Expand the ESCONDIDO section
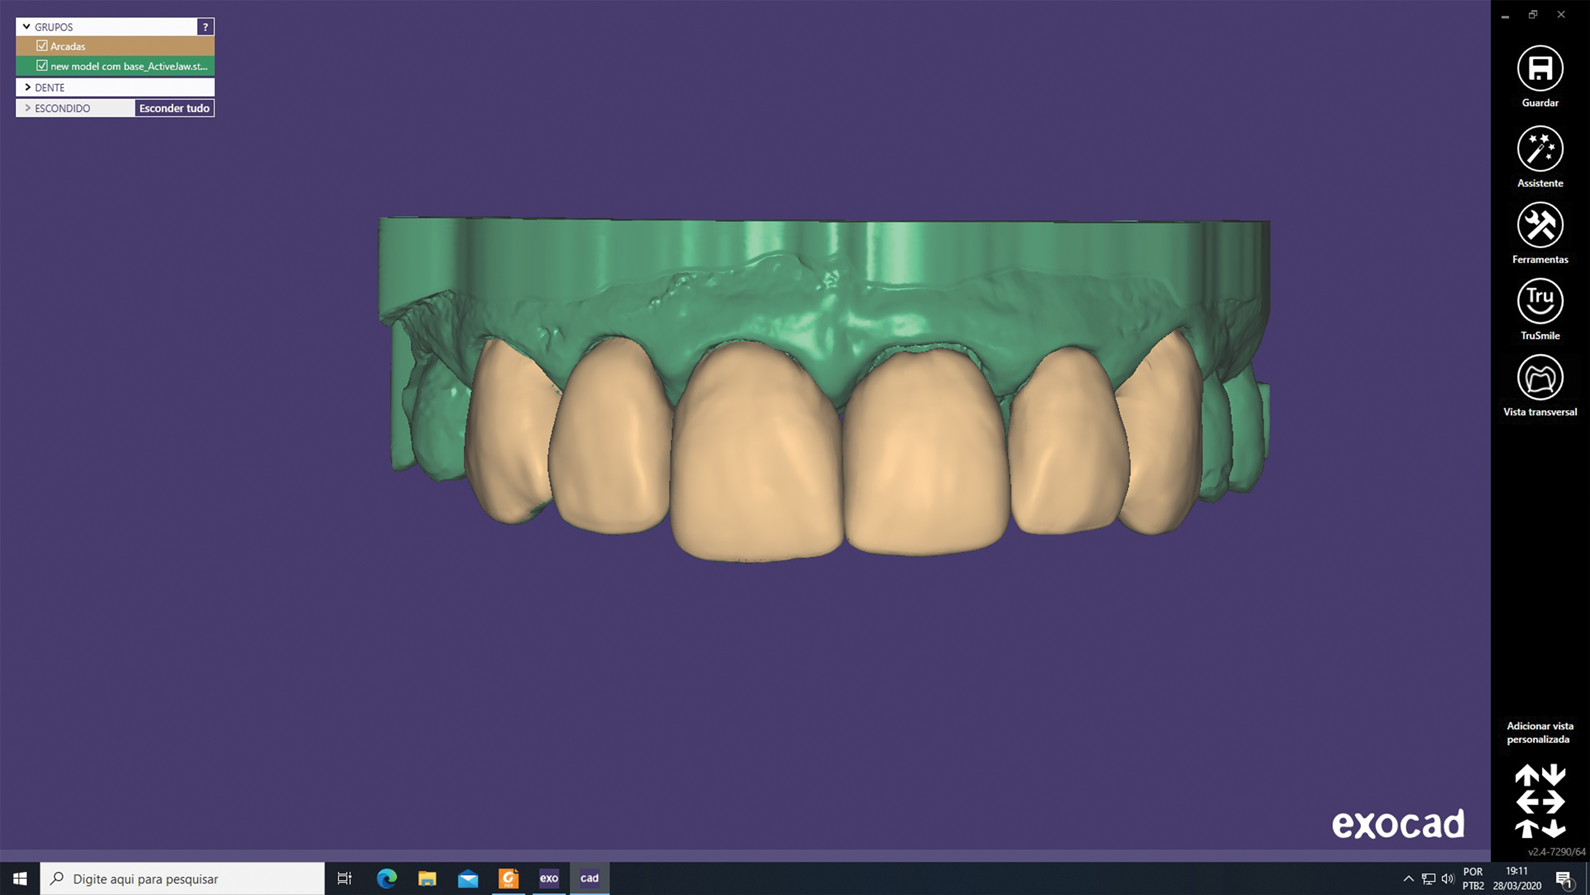The image size is (1590, 895). (27, 108)
